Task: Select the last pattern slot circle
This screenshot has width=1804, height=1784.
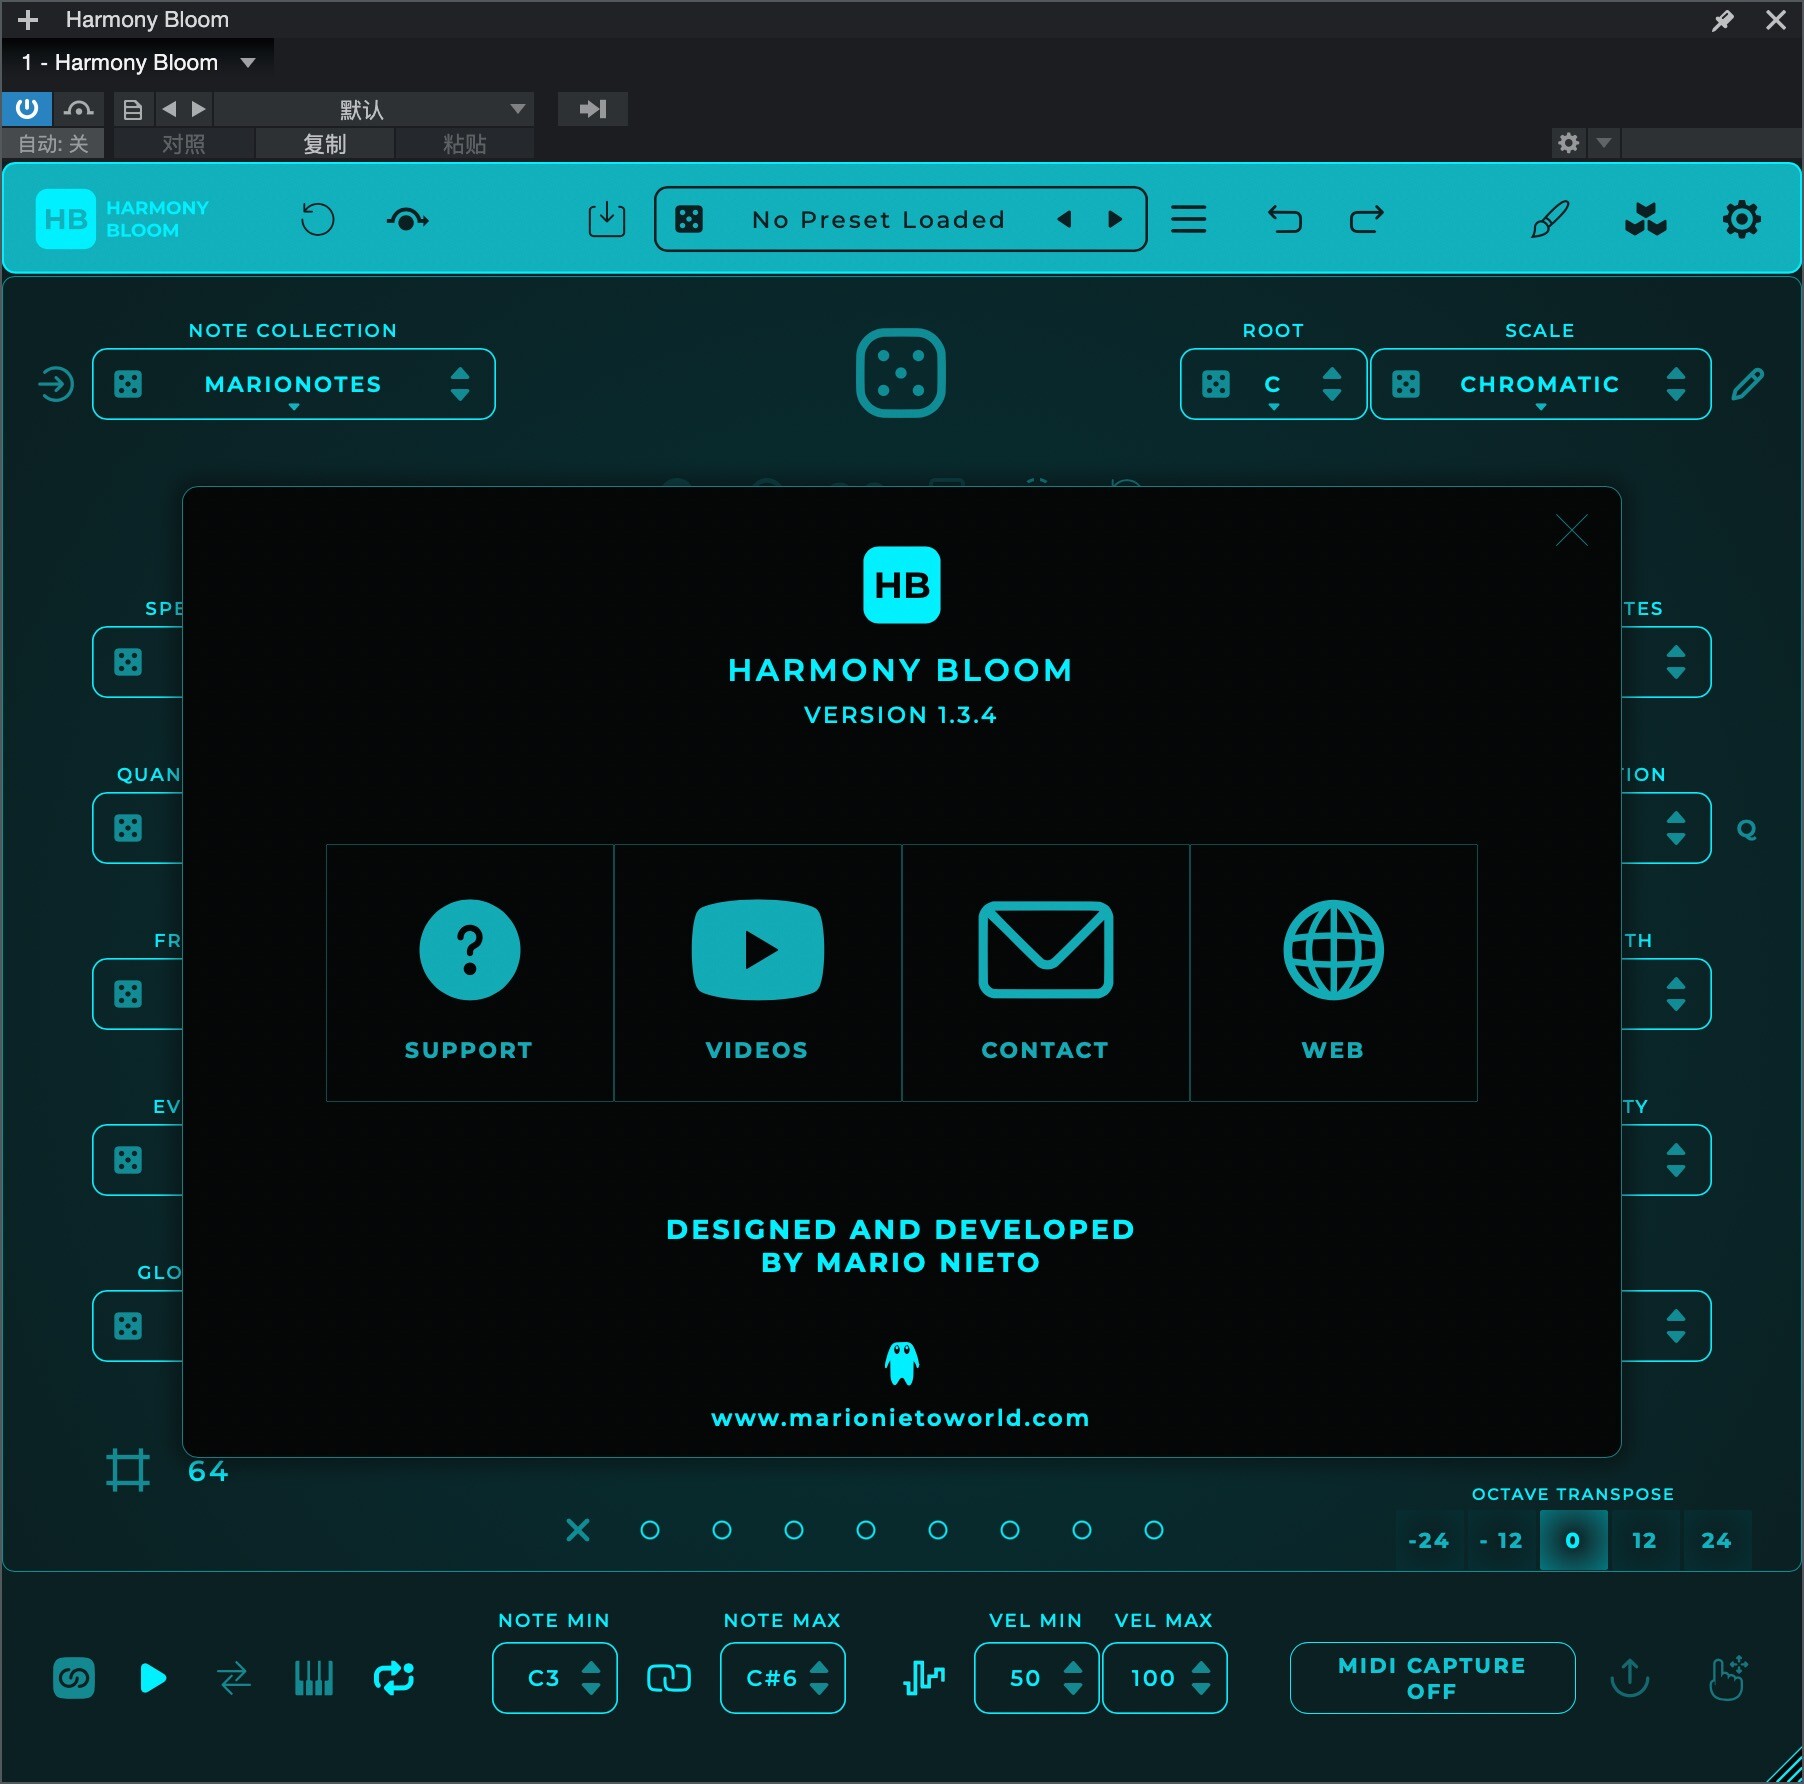Action: click(x=1154, y=1530)
